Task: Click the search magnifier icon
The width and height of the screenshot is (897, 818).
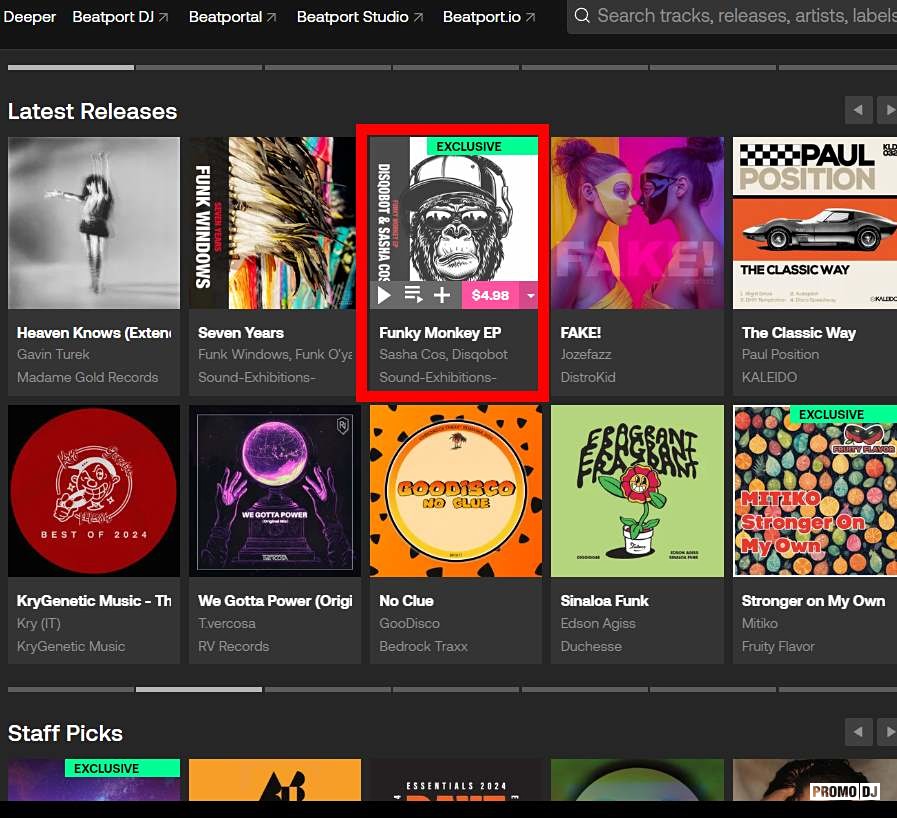Action: coord(582,16)
